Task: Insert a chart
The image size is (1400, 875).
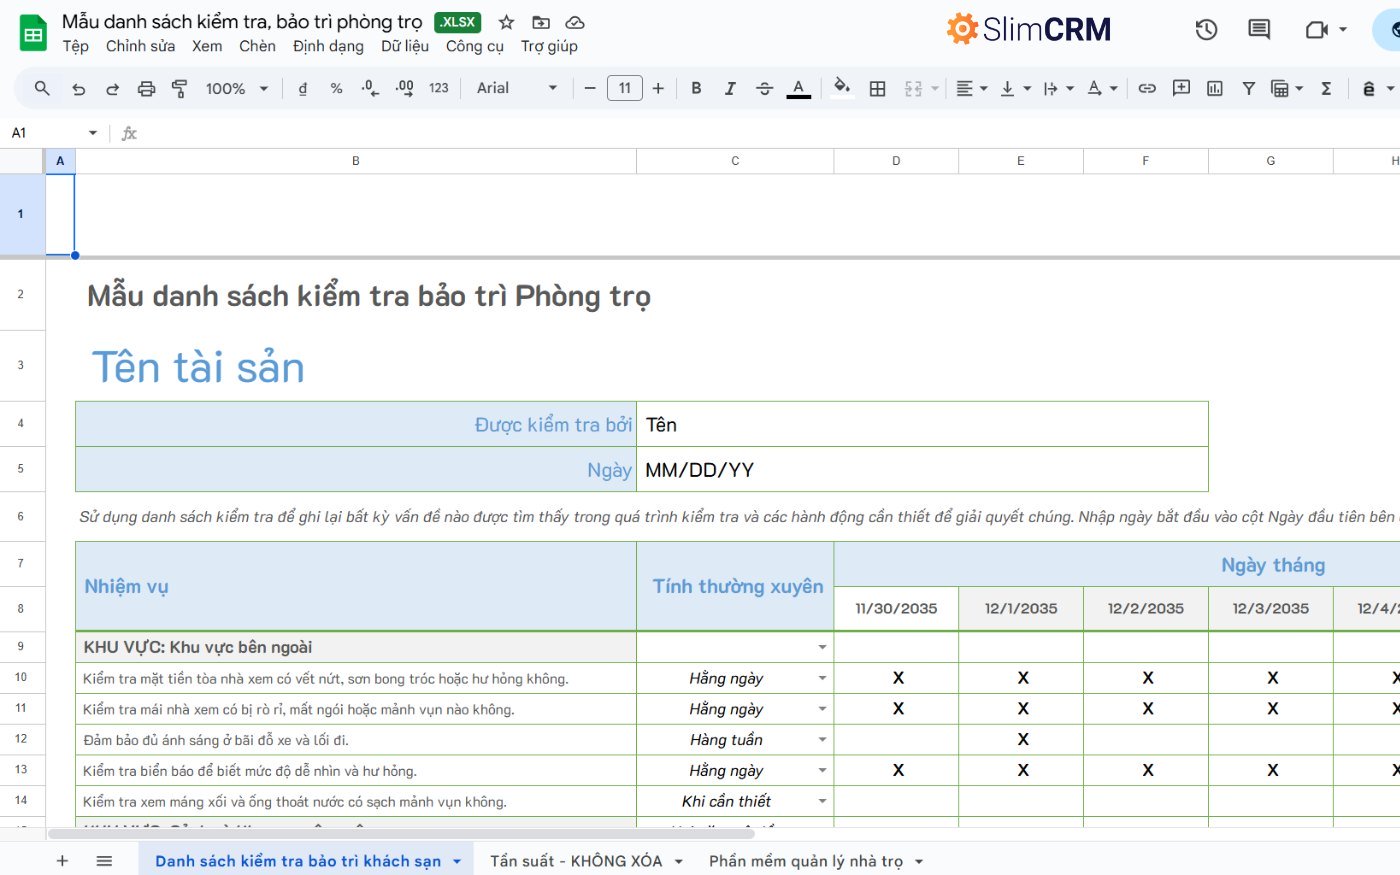Action: tap(1214, 88)
